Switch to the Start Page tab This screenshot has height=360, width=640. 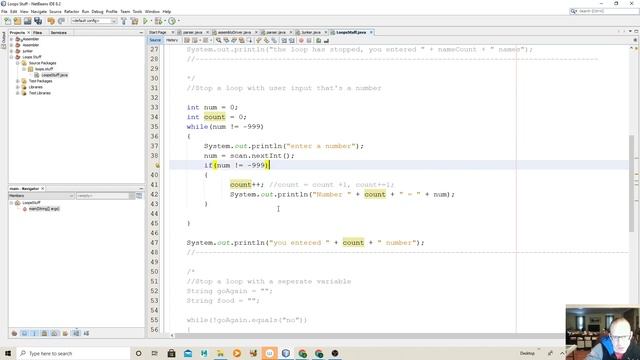(x=158, y=32)
